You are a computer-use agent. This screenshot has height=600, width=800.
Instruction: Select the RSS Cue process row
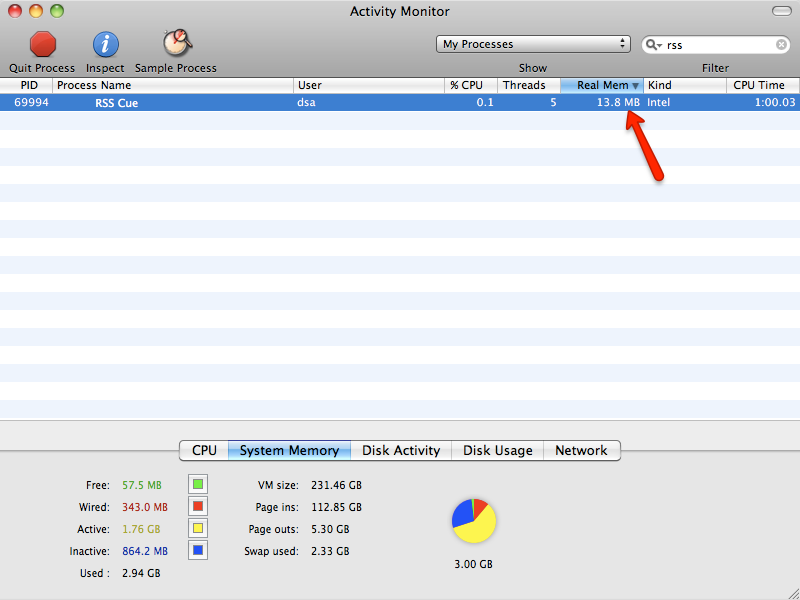400,103
